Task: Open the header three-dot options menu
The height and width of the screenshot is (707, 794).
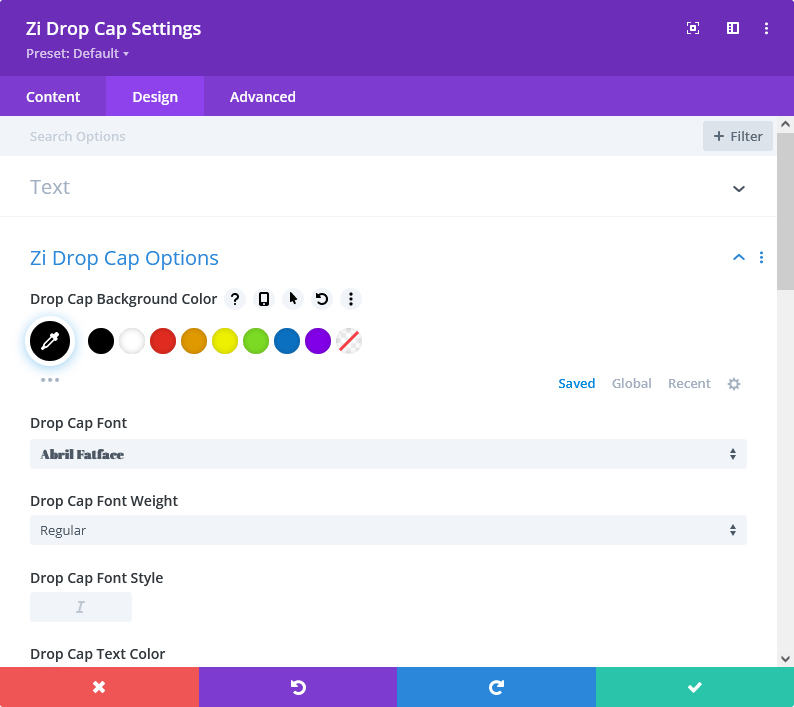Action: click(766, 28)
